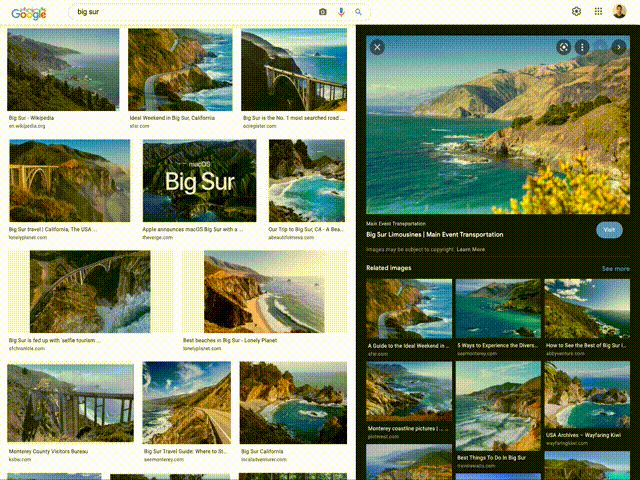
Task: Click the Google logo
Action: [29, 13]
